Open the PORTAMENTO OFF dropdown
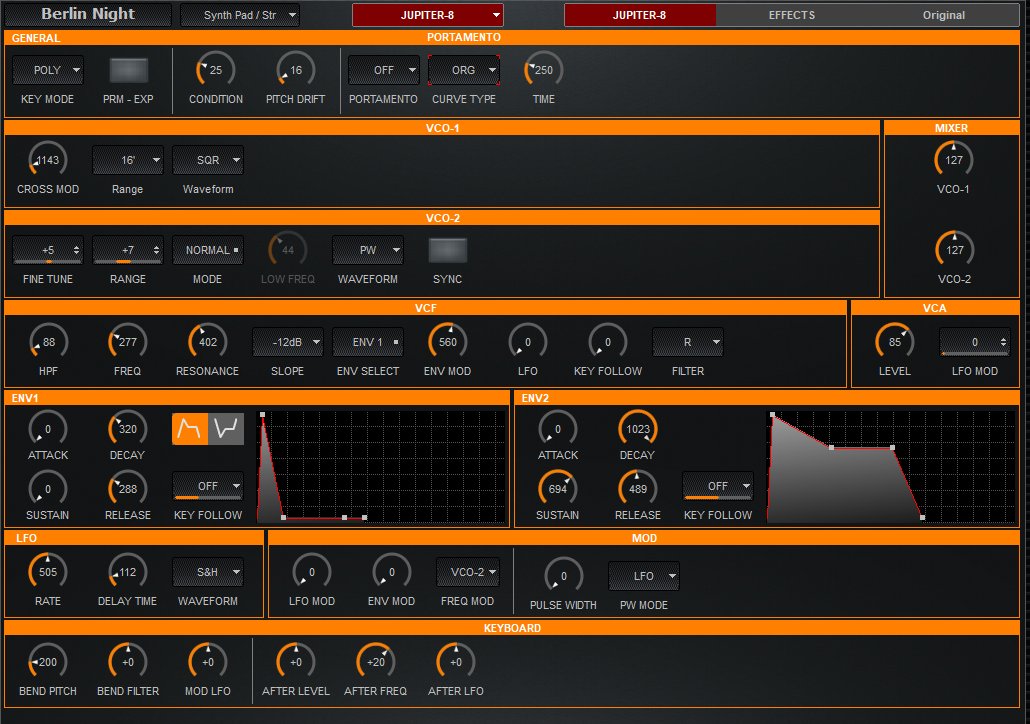1030x724 pixels. 384,70
